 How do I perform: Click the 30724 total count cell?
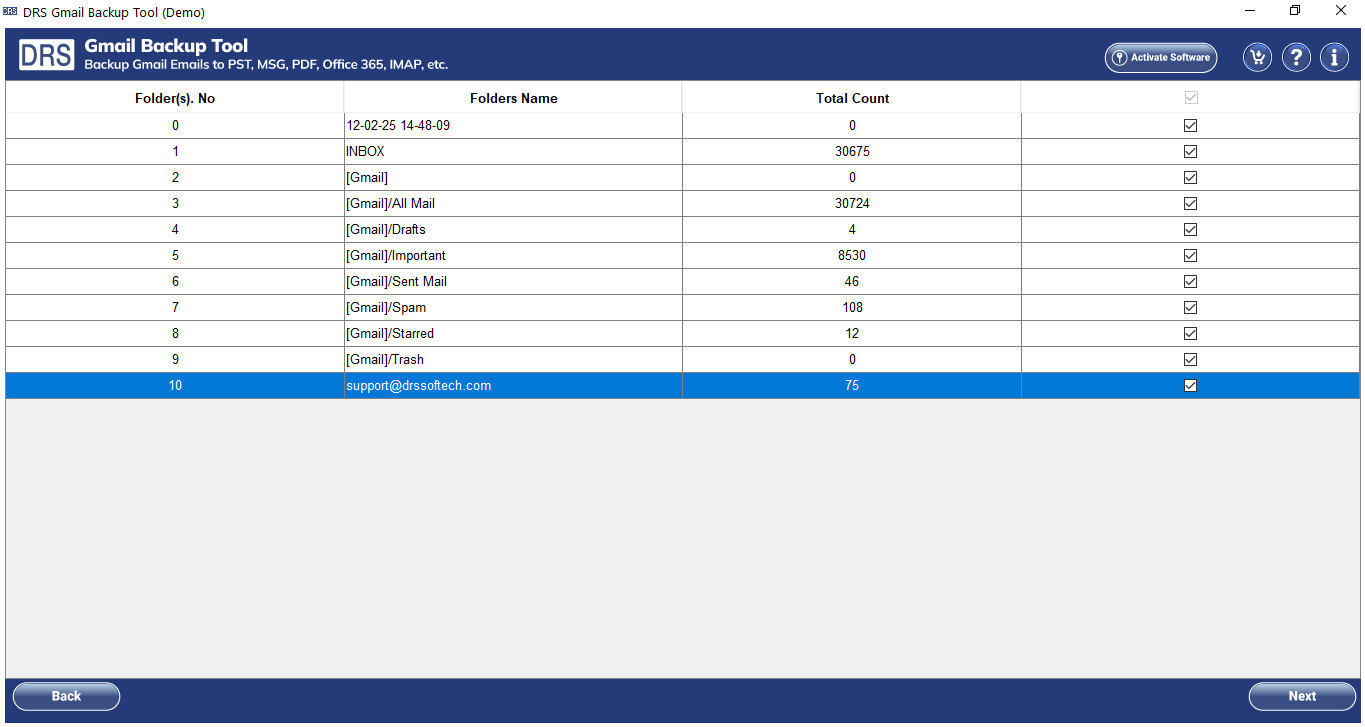click(x=852, y=204)
